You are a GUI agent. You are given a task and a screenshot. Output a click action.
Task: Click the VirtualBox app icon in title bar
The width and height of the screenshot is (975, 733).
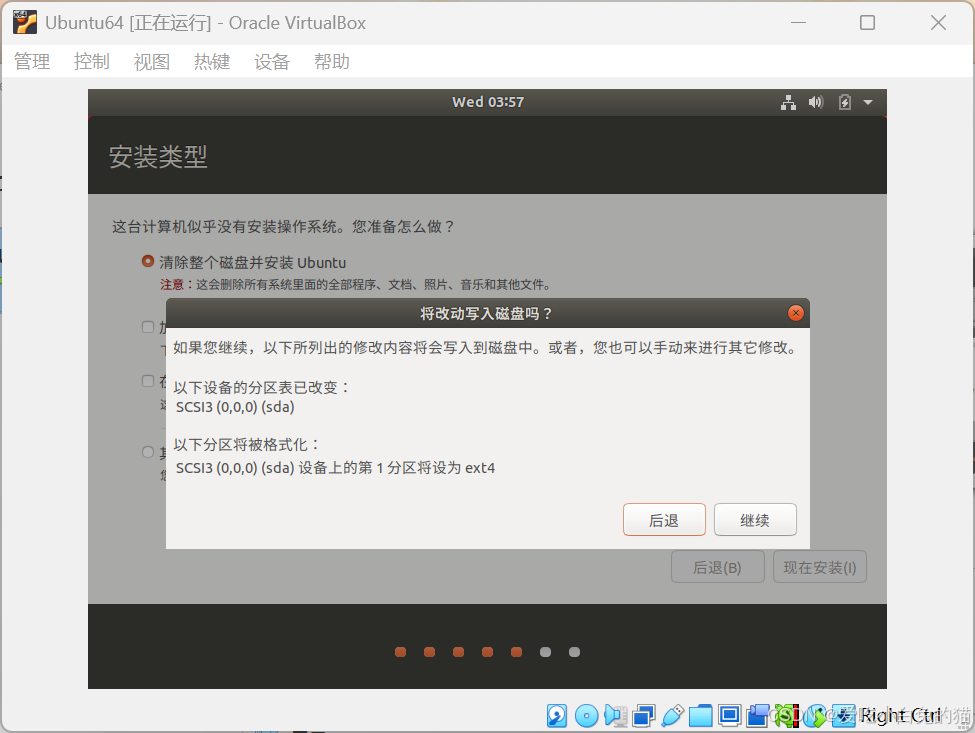click(25, 22)
